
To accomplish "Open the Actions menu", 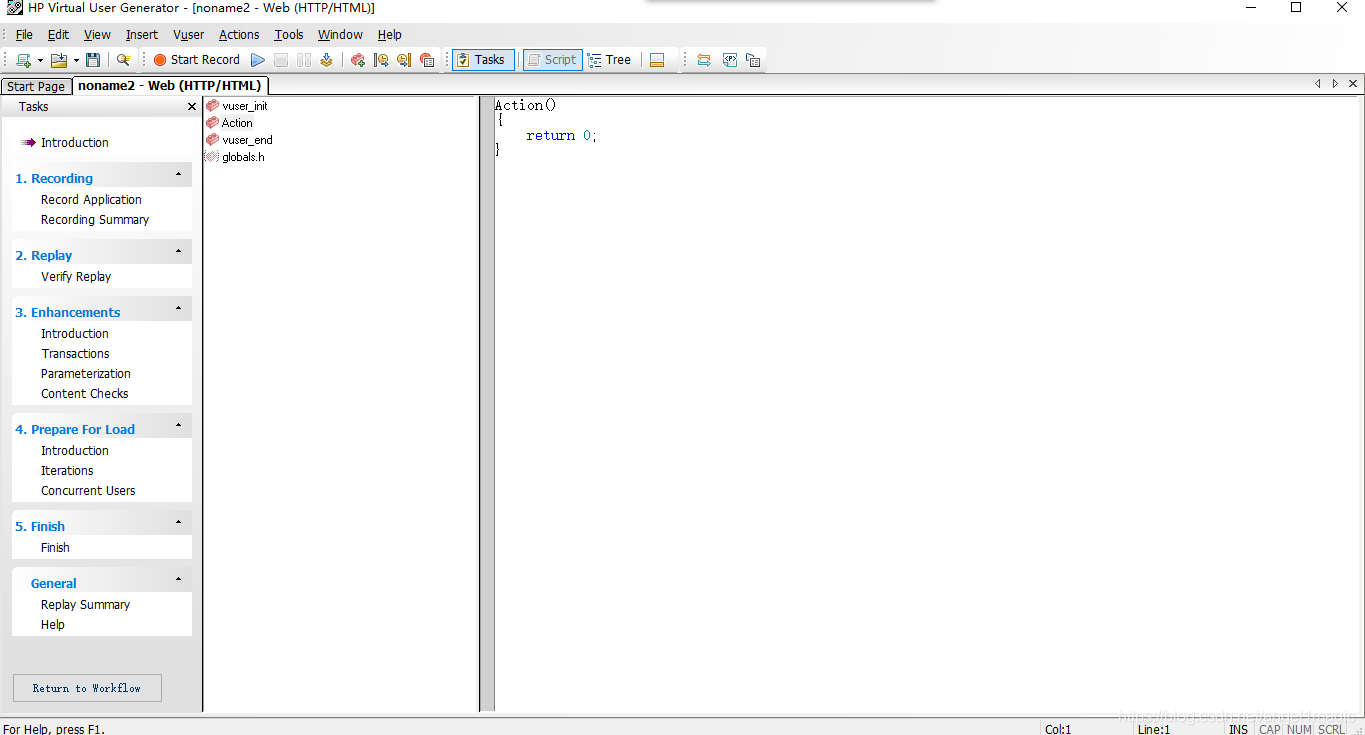I will (239, 35).
